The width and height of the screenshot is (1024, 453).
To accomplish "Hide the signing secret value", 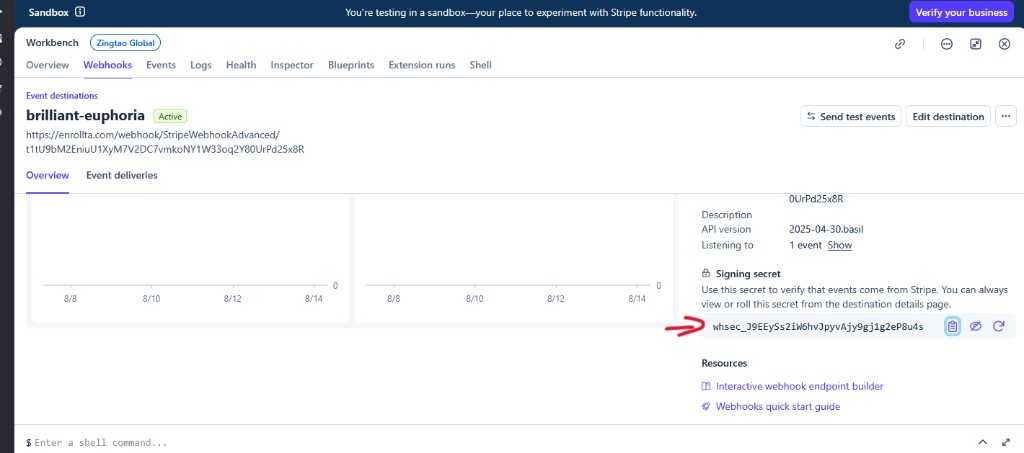I will click(976, 326).
